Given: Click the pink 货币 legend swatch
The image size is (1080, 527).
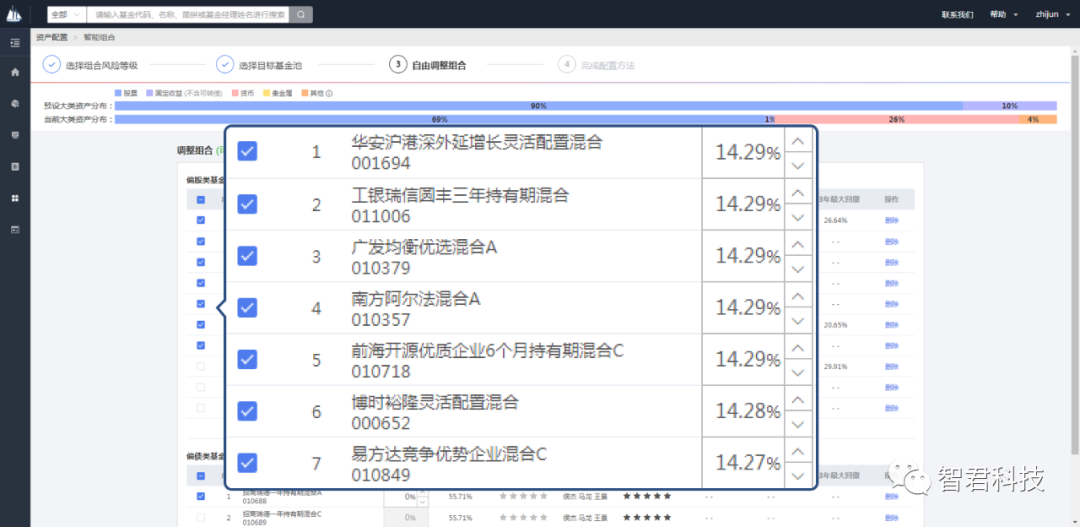Looking at the screenshot, I should (x=236, y=93).
